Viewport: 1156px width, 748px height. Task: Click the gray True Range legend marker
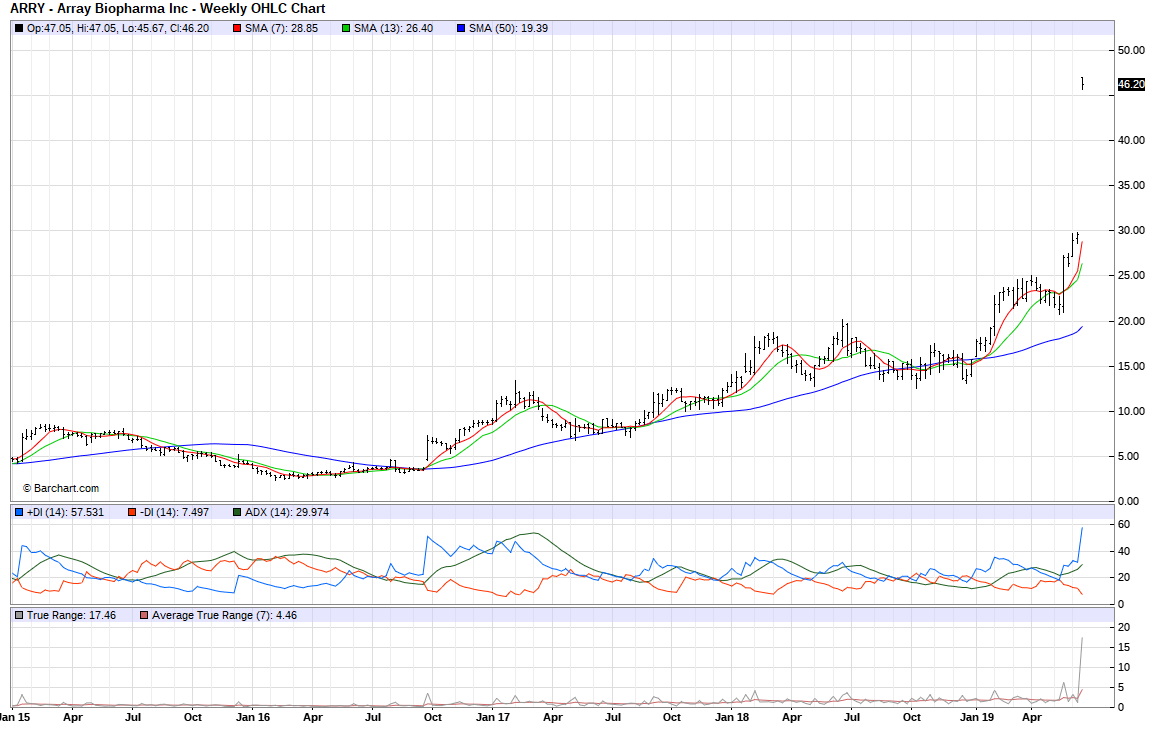click(x=19, y=615)
